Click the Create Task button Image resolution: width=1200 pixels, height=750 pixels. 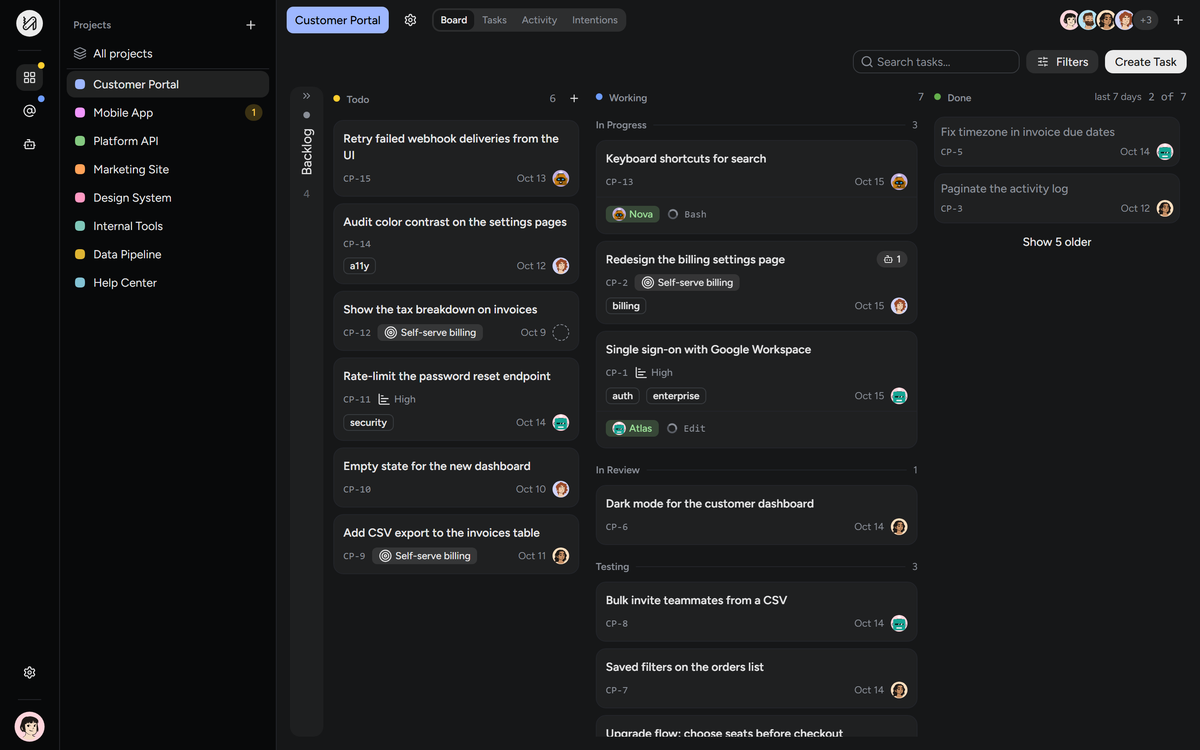[1145, 62]
